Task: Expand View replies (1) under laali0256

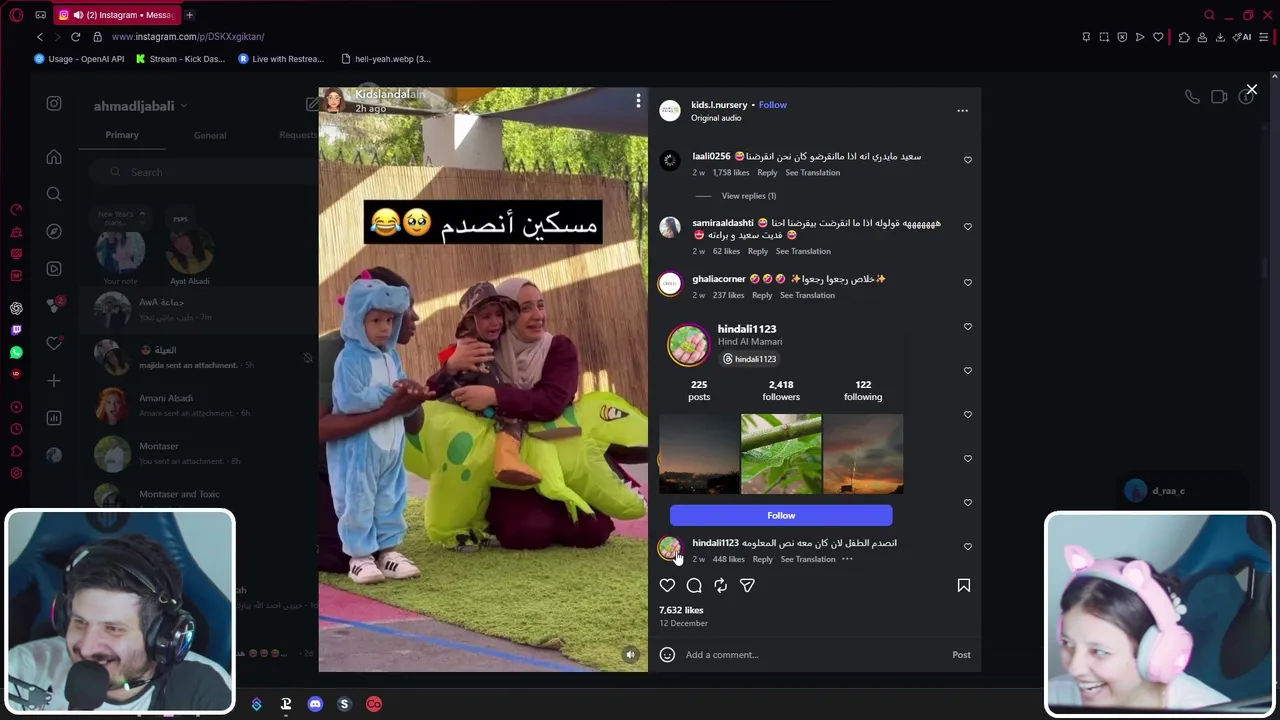Action: pyautogui.click(x=748, y=196)
